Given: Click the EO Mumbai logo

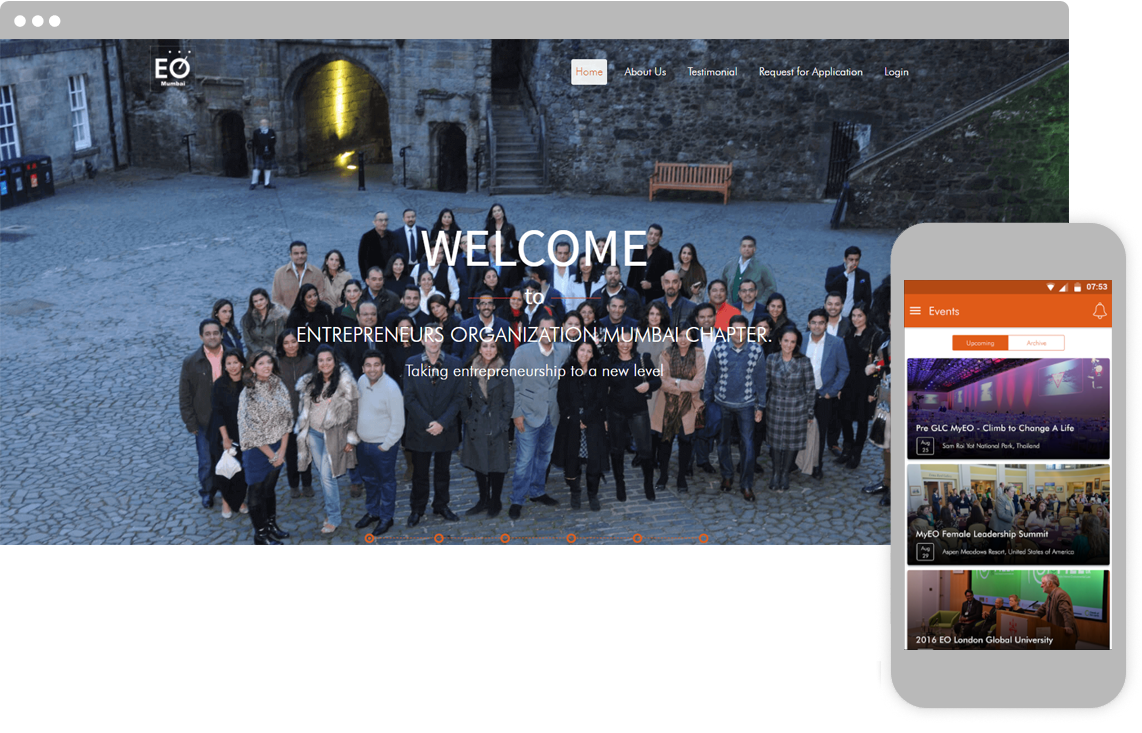Looking at the screenshot, I should 173,70.
